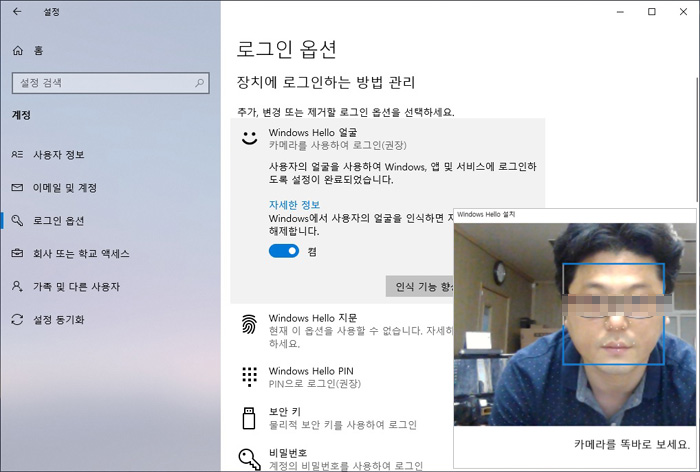The height and width of the screenshot is (472, 700).
Task: Close the settings window
Action: pyautogui.click(x=683, y=12)
